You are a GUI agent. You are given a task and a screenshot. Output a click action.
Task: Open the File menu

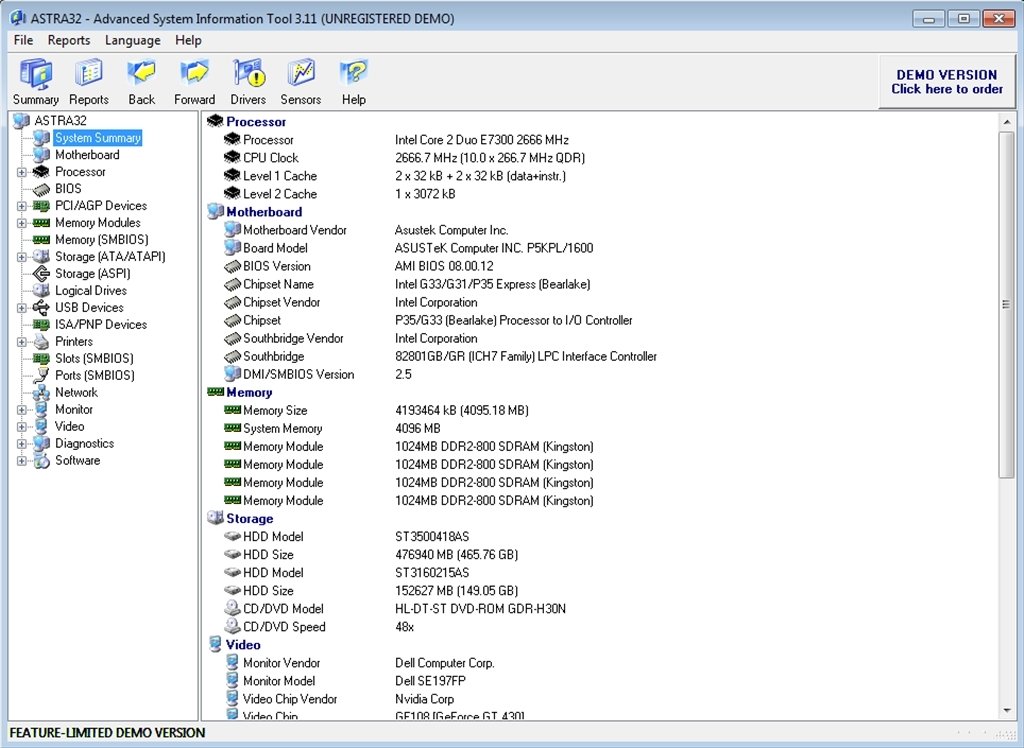click(x=24, y=40)
